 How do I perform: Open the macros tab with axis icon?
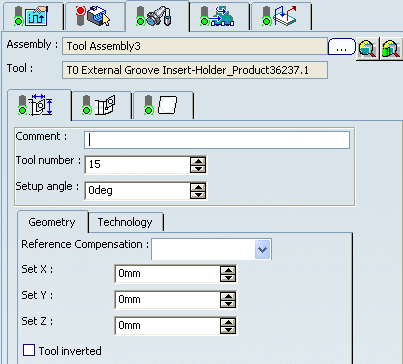(281, 16)
